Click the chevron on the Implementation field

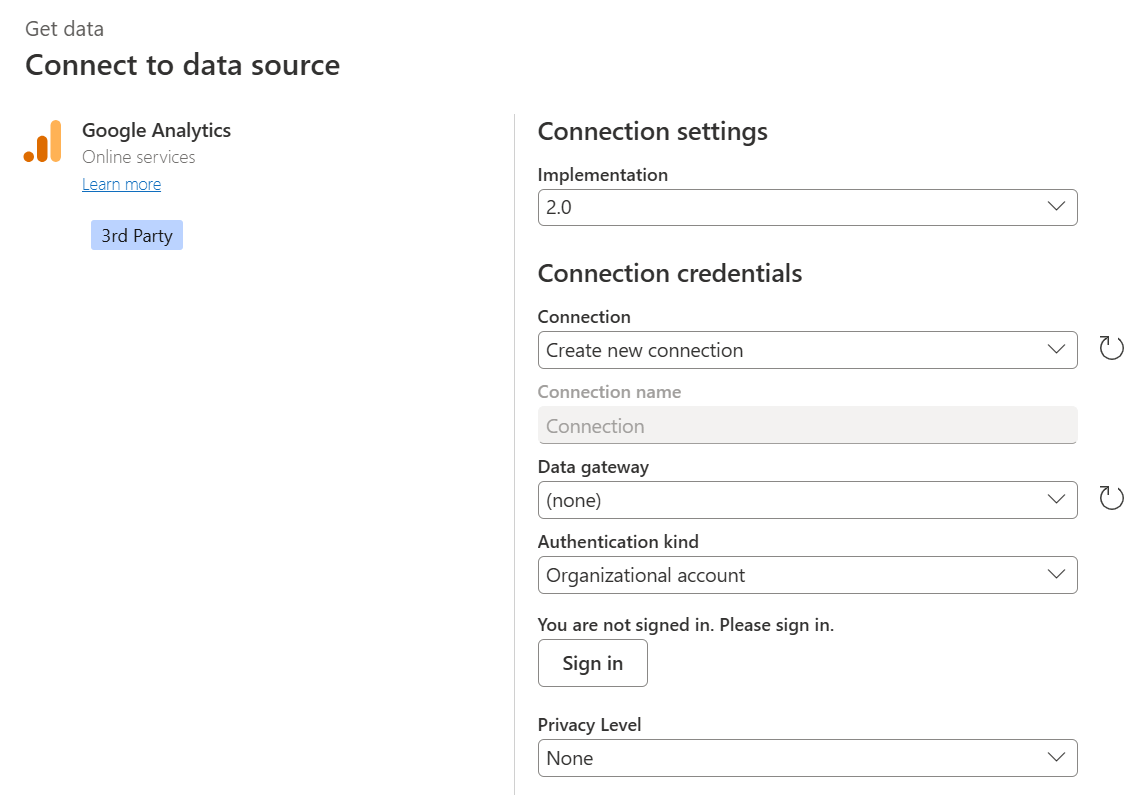click(x=1056, y=207)
